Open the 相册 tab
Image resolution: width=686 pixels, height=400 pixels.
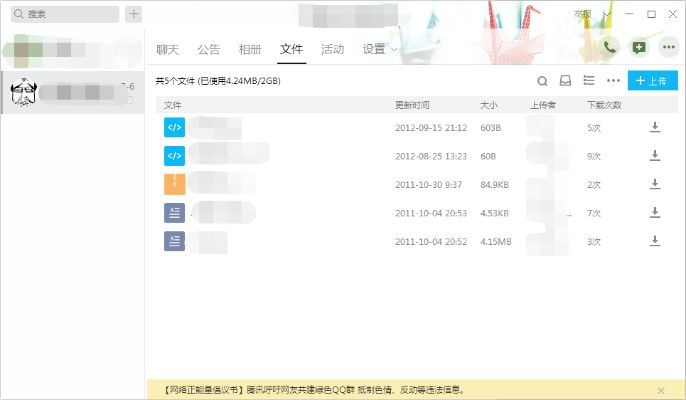(x=250, y=49)
